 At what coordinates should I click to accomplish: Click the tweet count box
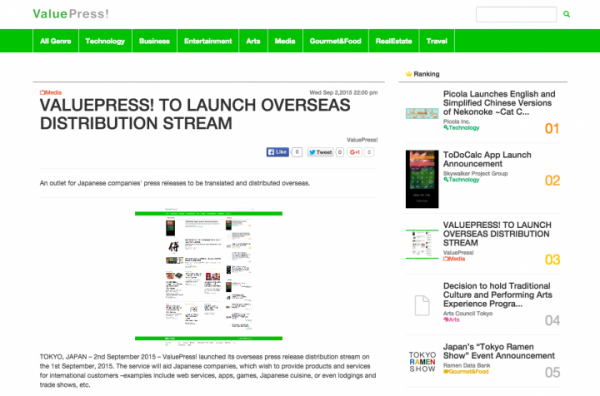pos(339,152)
